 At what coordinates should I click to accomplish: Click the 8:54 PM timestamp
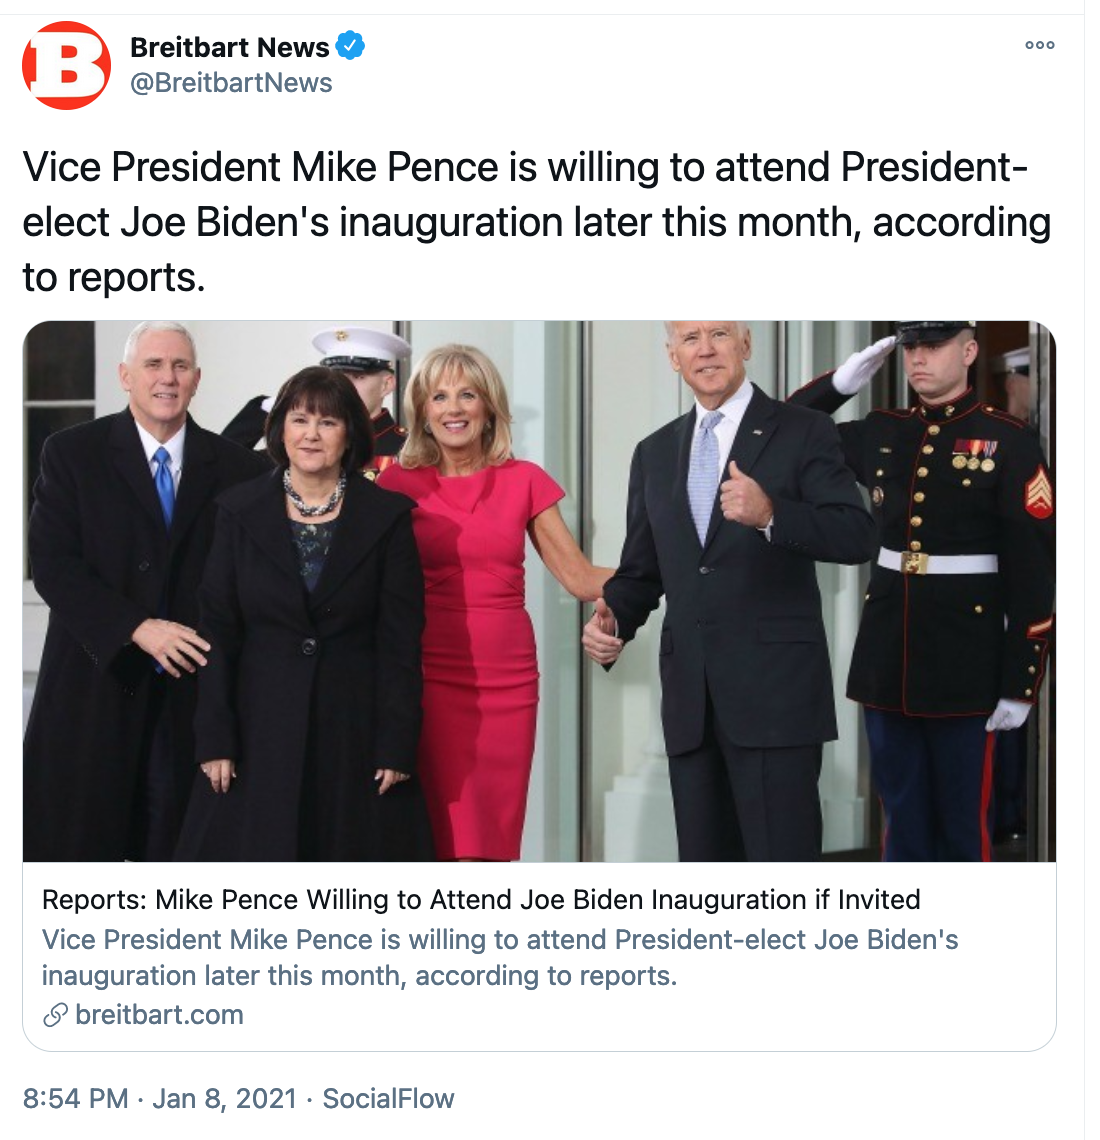tap(75, 1099)
